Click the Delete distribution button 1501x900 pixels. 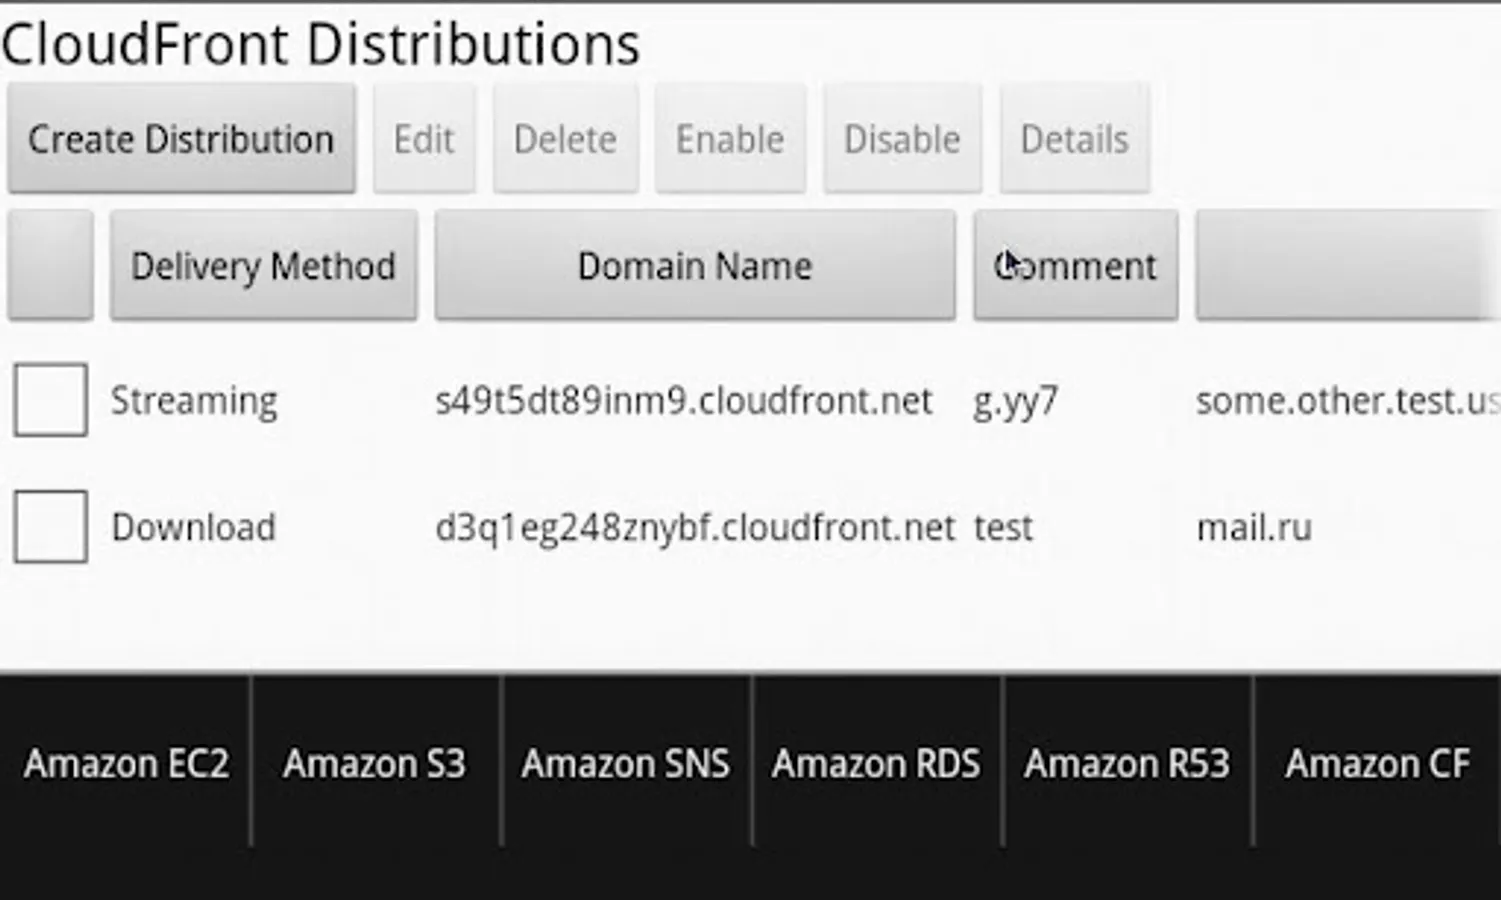pyautogui.click(x=565, y=139)
